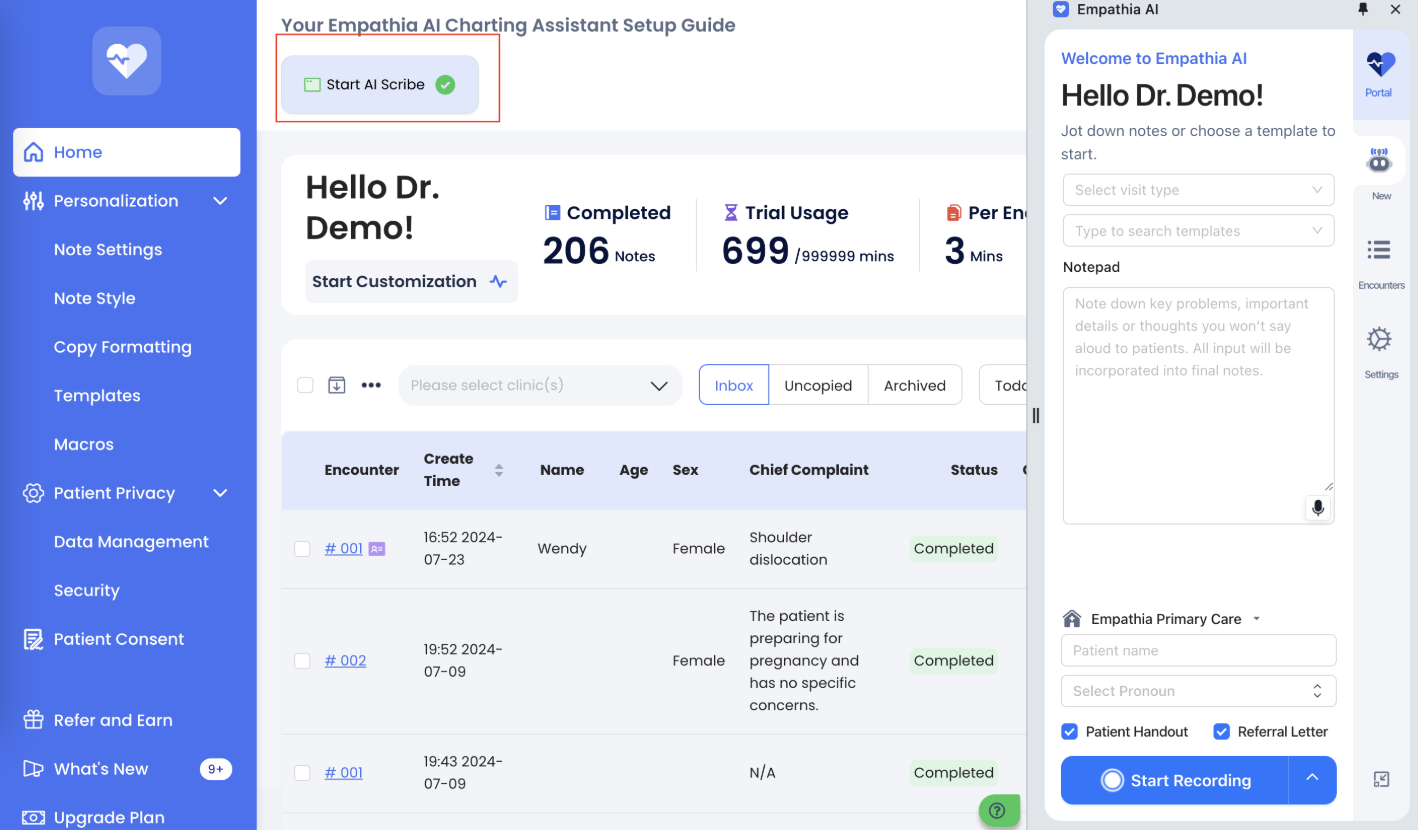Click the Notepad microphone dictation icon
Viewport: 1418px width, 830px height.
click(x=1318, y=508)
